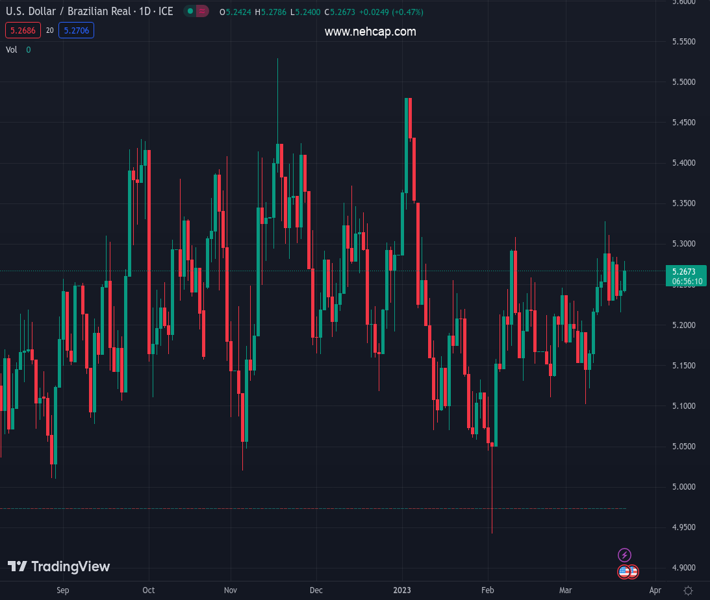The image size is (710, 600).
Task: Open chart settings gear icon
Action: click(688, 591)
